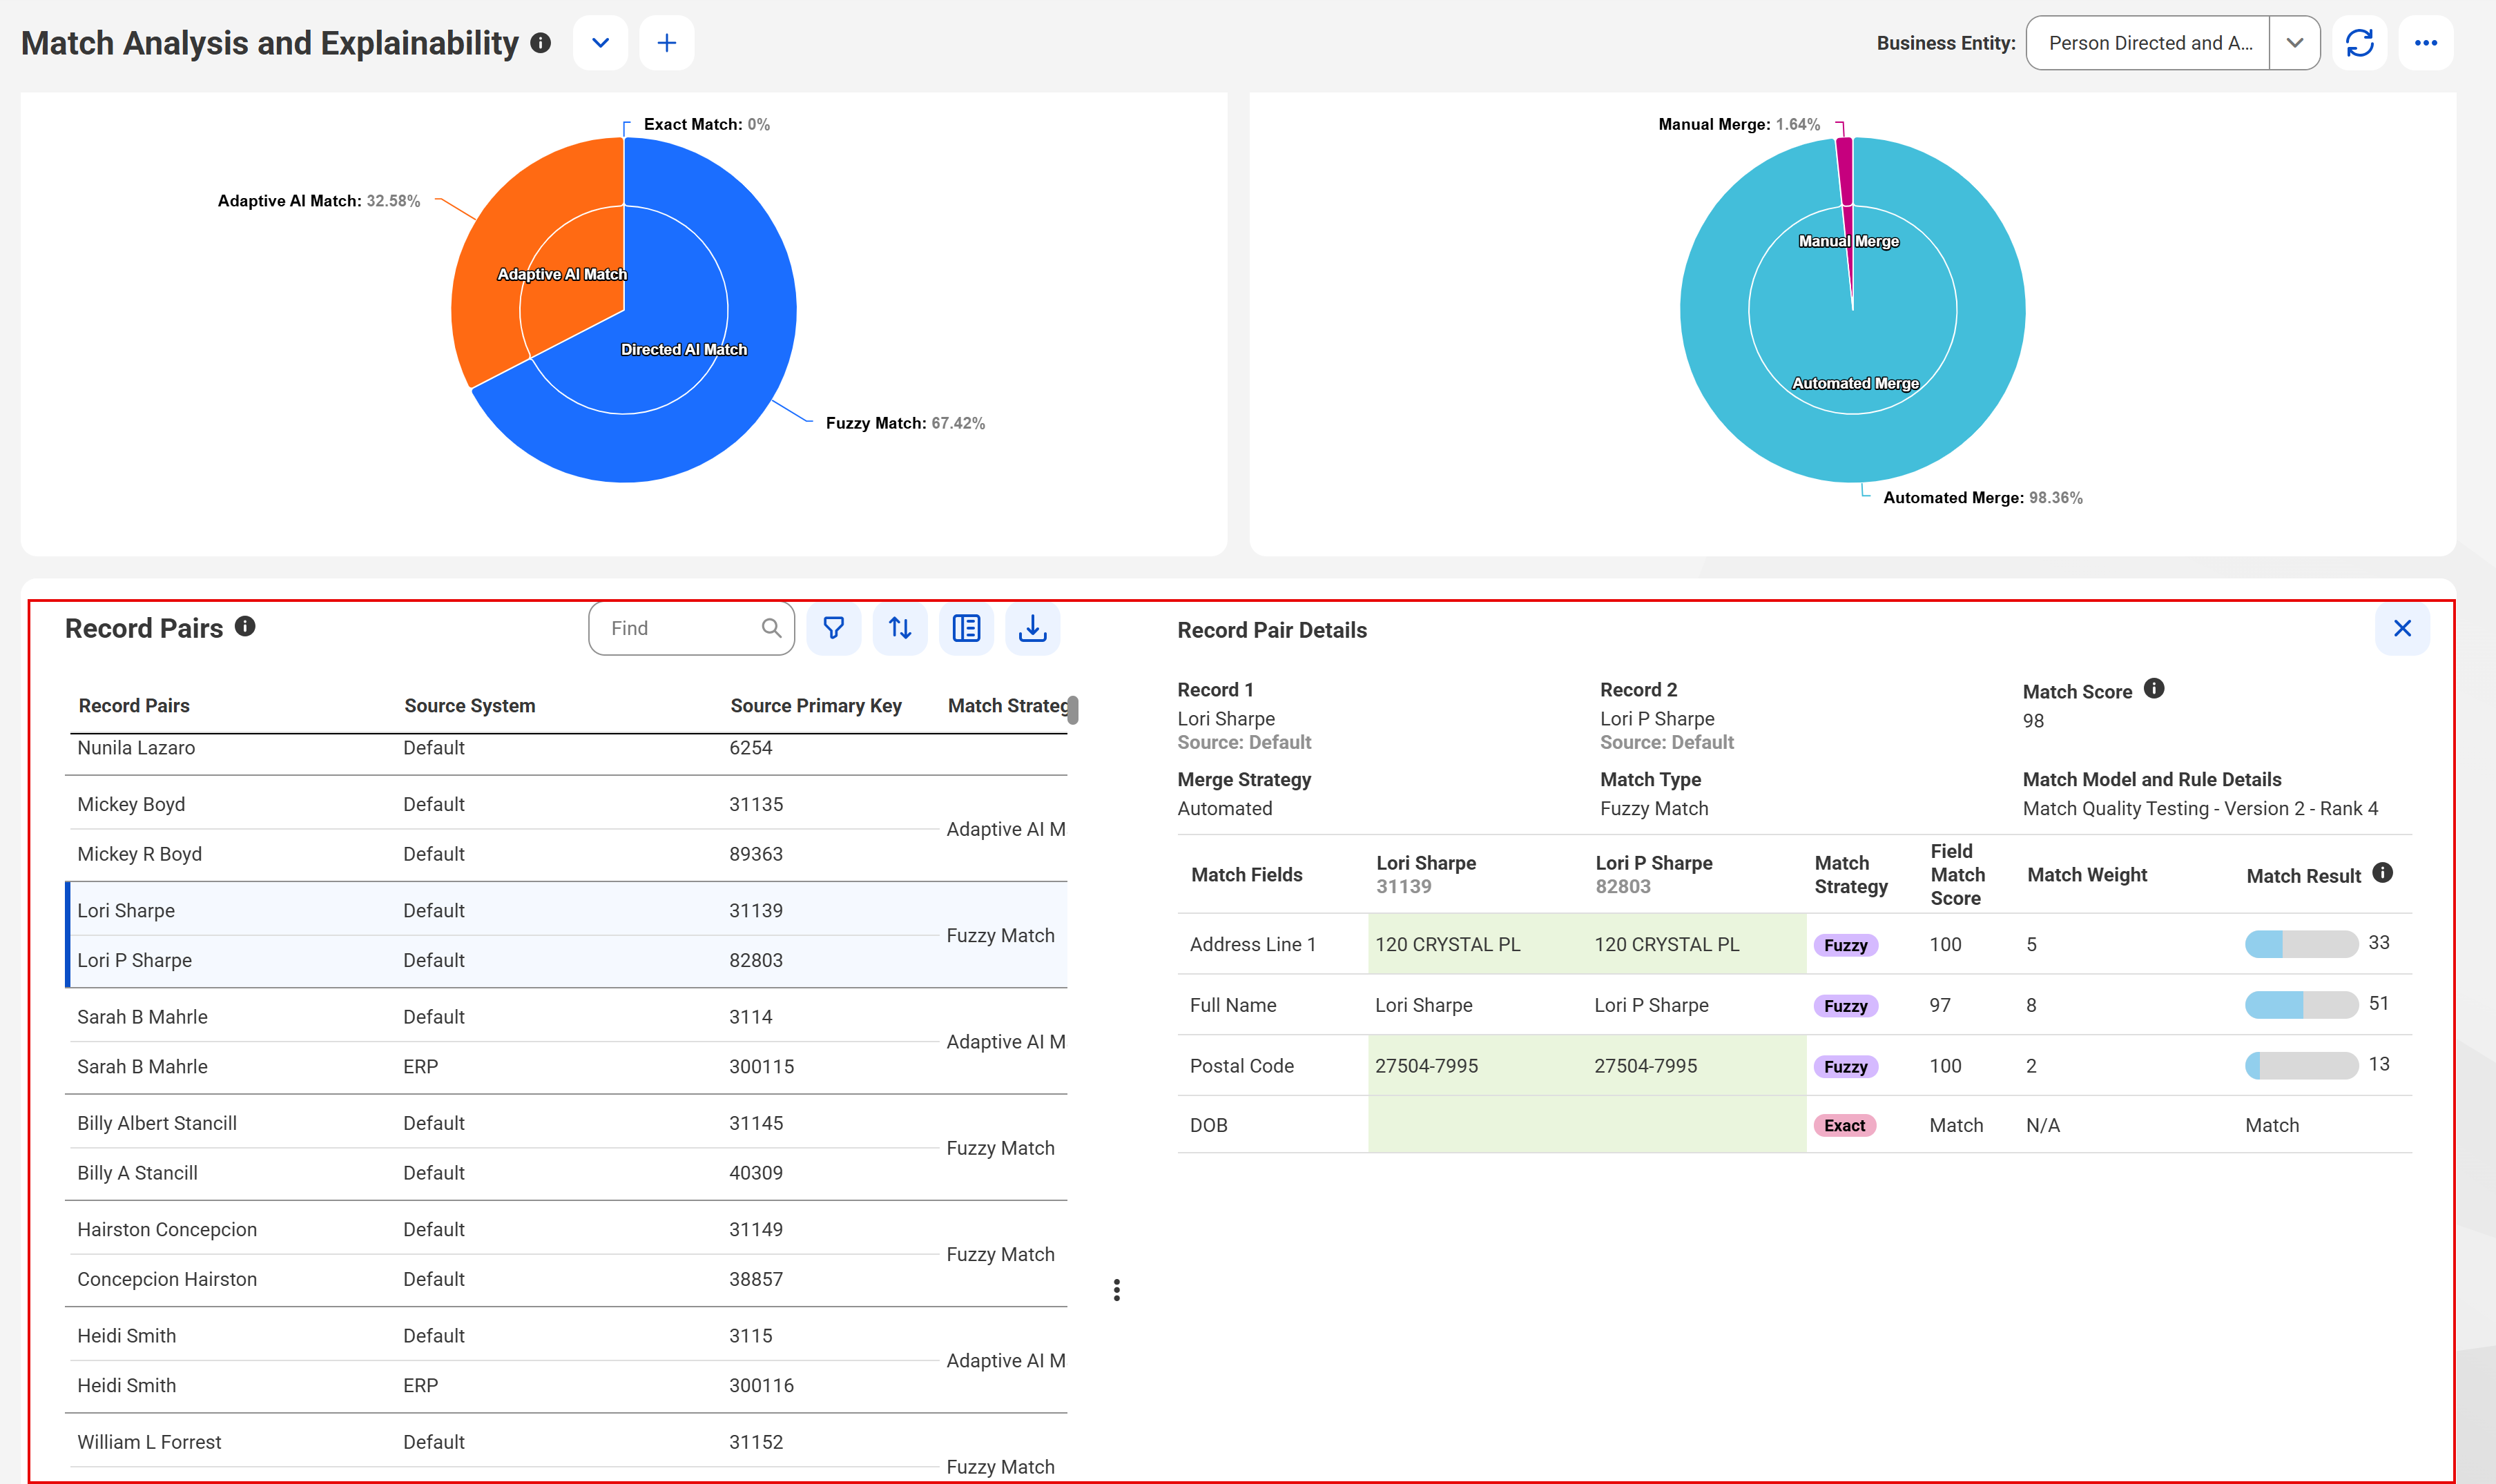Sort by Record Pairs column header
Image resolution: width=2496 pixels, height=1484 pixels.
click(134, 706)
